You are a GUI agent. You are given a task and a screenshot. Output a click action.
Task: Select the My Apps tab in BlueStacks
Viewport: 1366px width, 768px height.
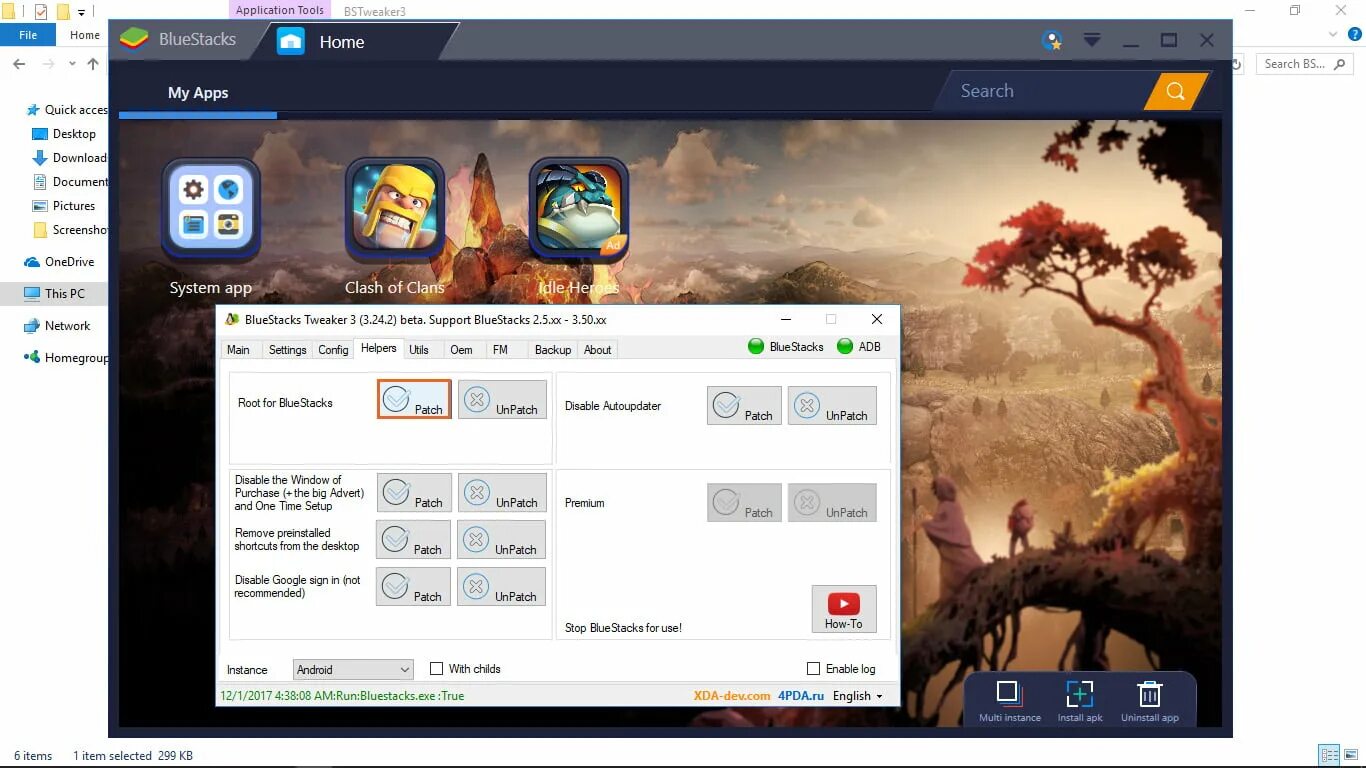point(198,92)
